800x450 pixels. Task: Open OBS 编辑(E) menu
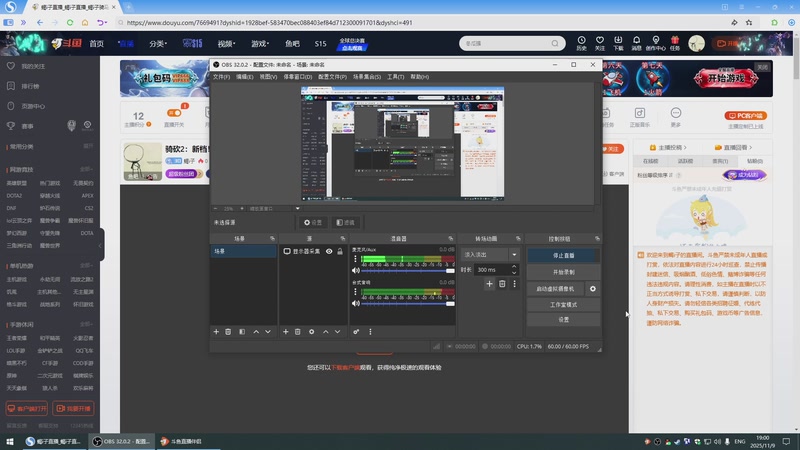pos(244,77)
